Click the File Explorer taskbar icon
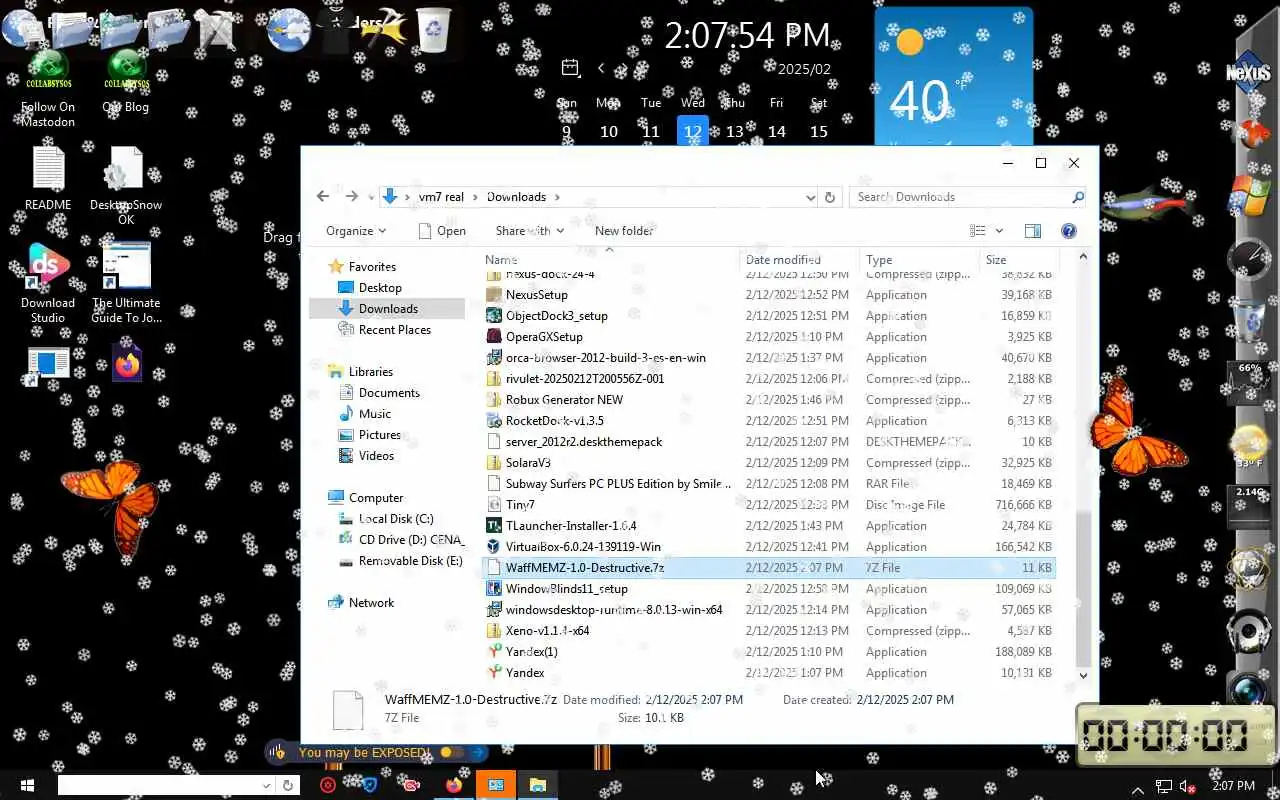1280x800 pixels. pyautogui.click(x=537, y=785)
